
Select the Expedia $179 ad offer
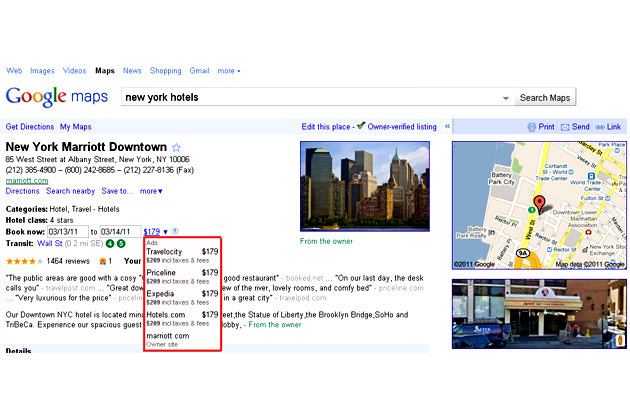[182, 297]
